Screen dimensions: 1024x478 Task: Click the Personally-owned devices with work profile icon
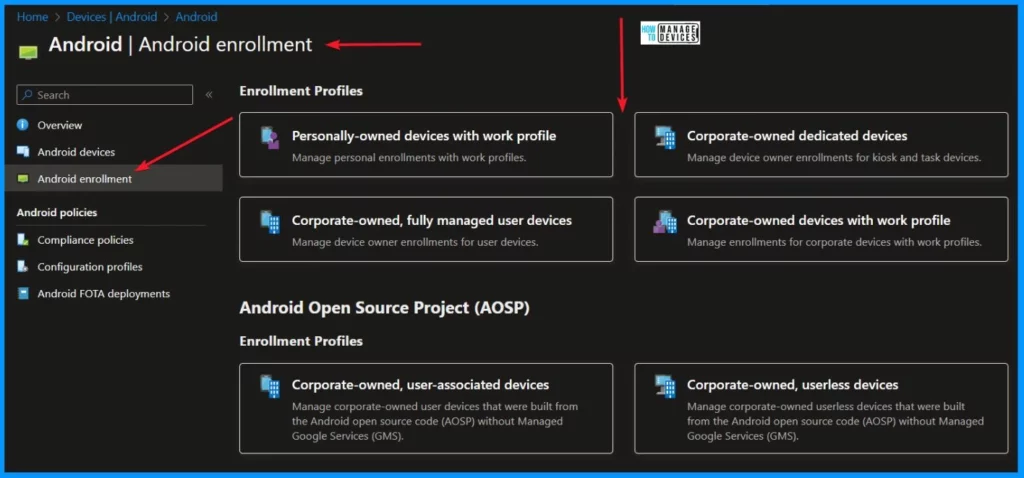pyautogui.click(x=270, y=138)
